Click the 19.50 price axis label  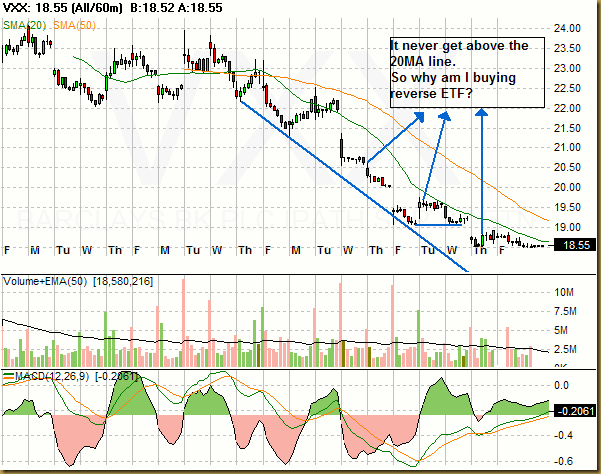(x=567, y=207)
